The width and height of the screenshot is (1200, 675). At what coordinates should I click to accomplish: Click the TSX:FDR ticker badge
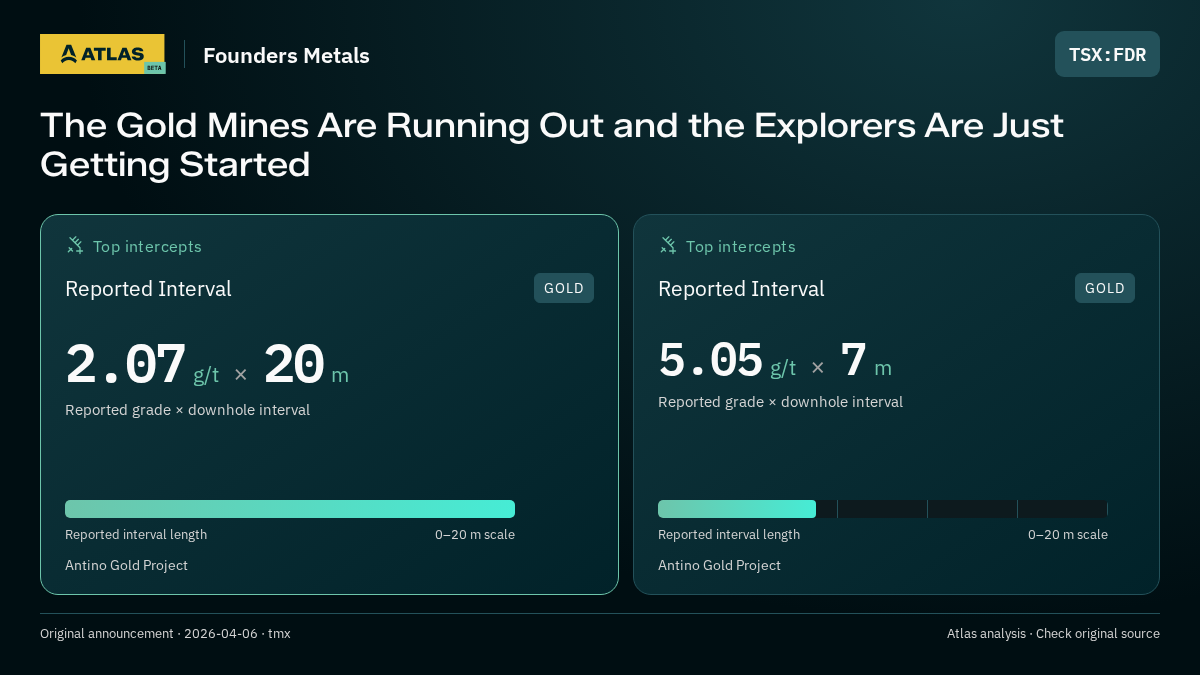click(x=1107, y=54)
